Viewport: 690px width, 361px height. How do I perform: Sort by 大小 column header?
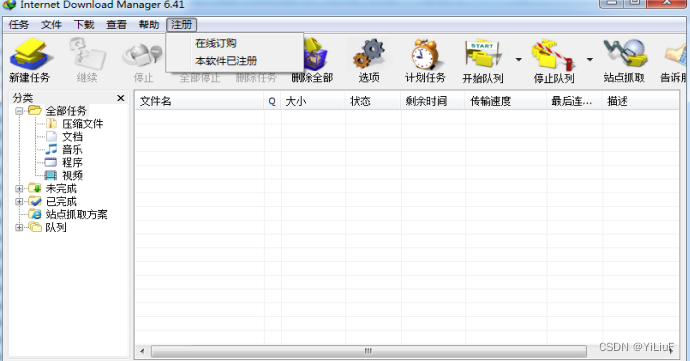(313, 101)
